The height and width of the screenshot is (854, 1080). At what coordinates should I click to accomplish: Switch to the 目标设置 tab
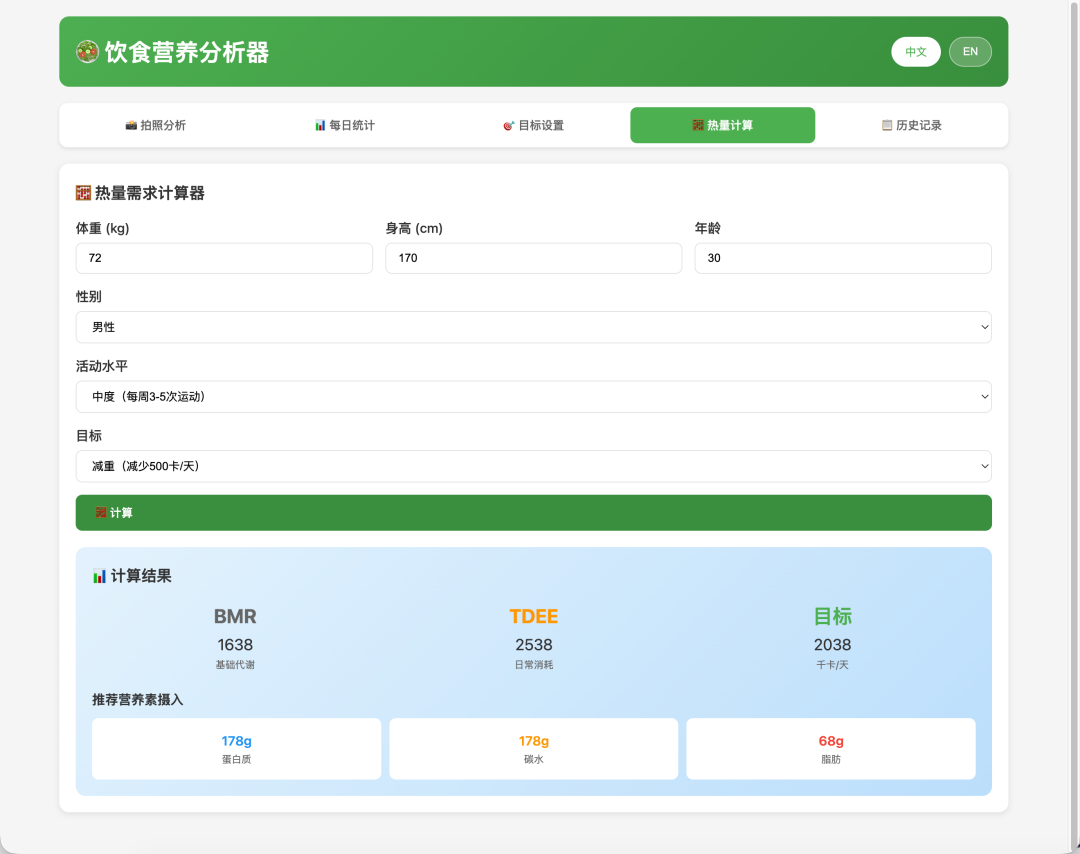534,125
